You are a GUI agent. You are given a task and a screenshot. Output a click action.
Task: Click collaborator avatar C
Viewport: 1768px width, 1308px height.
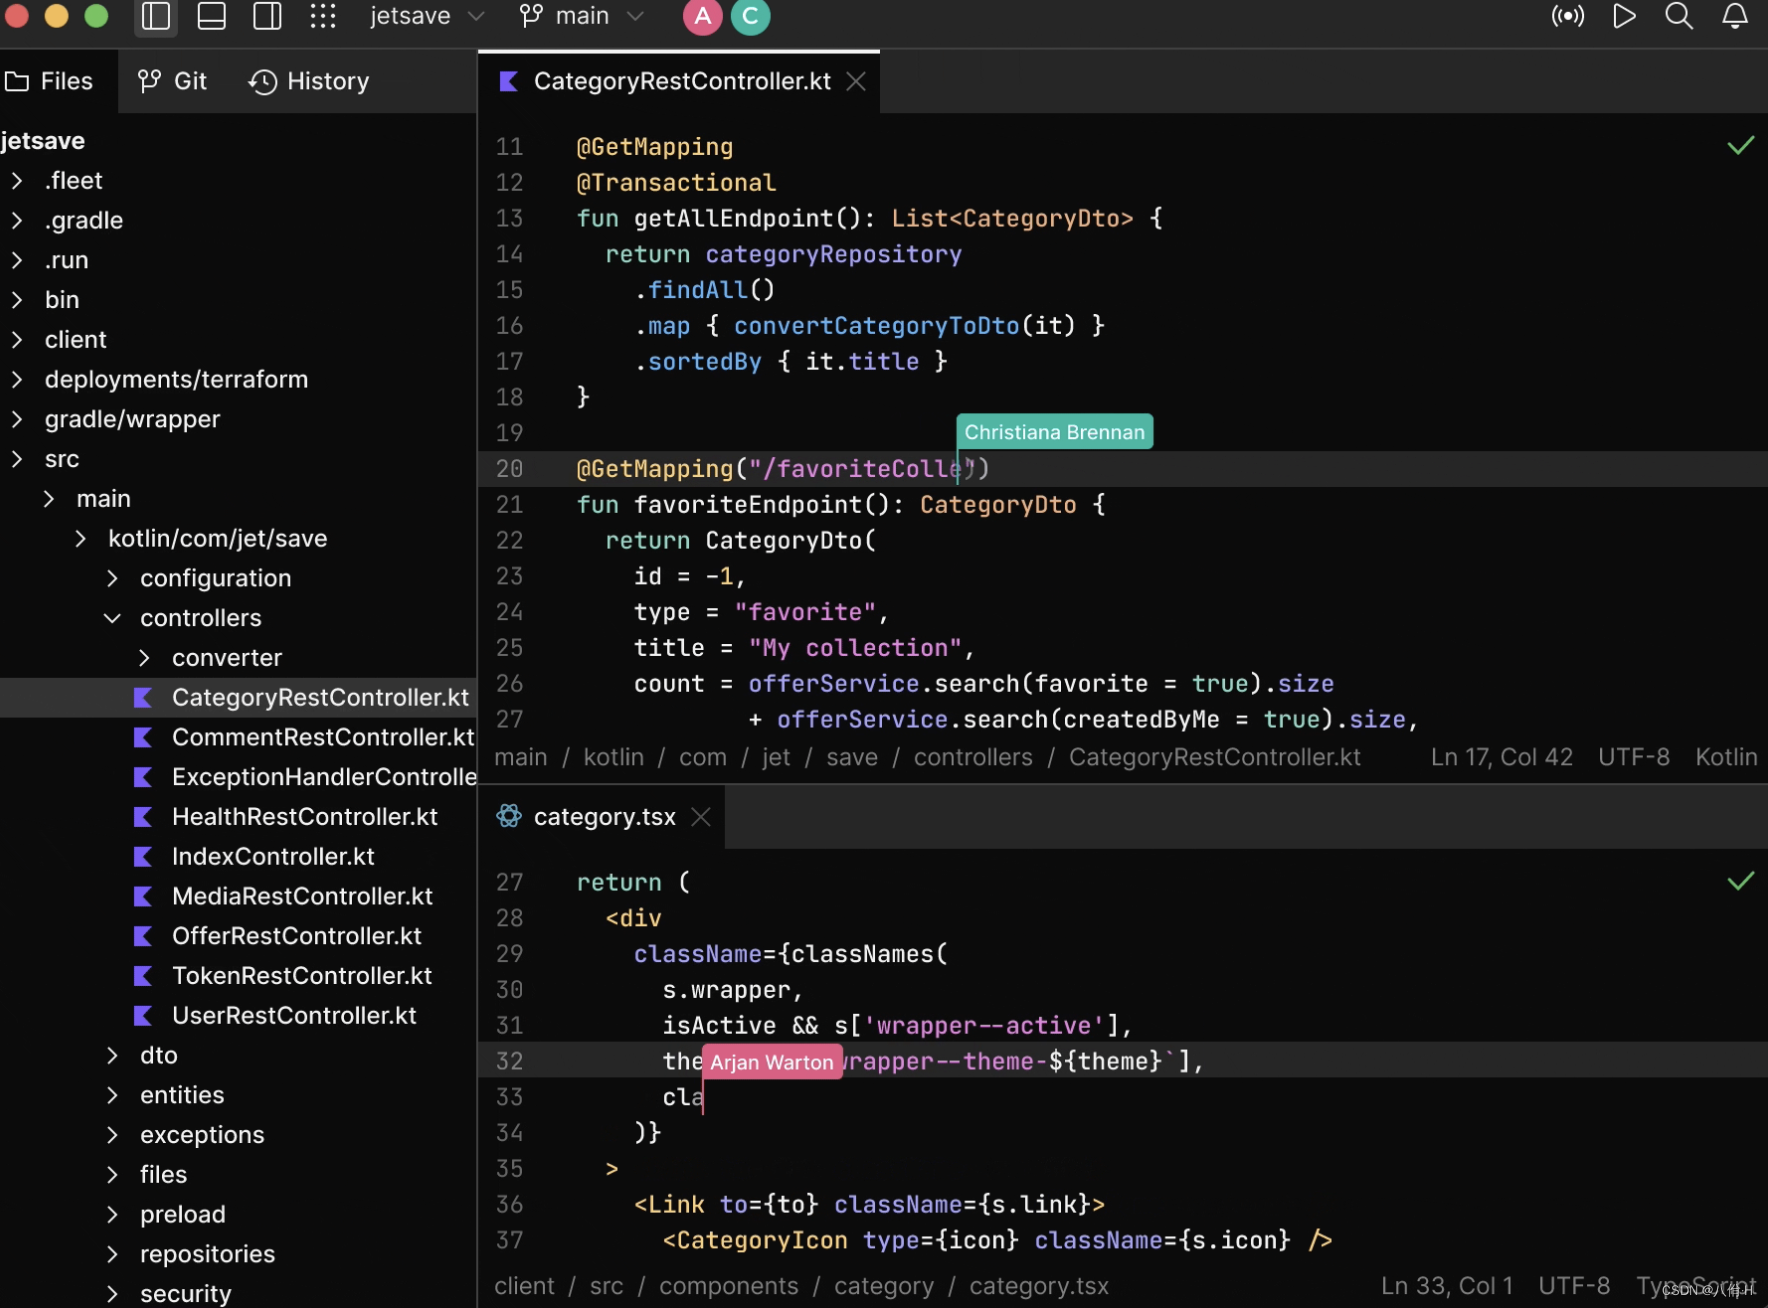[x=750, y=16]
